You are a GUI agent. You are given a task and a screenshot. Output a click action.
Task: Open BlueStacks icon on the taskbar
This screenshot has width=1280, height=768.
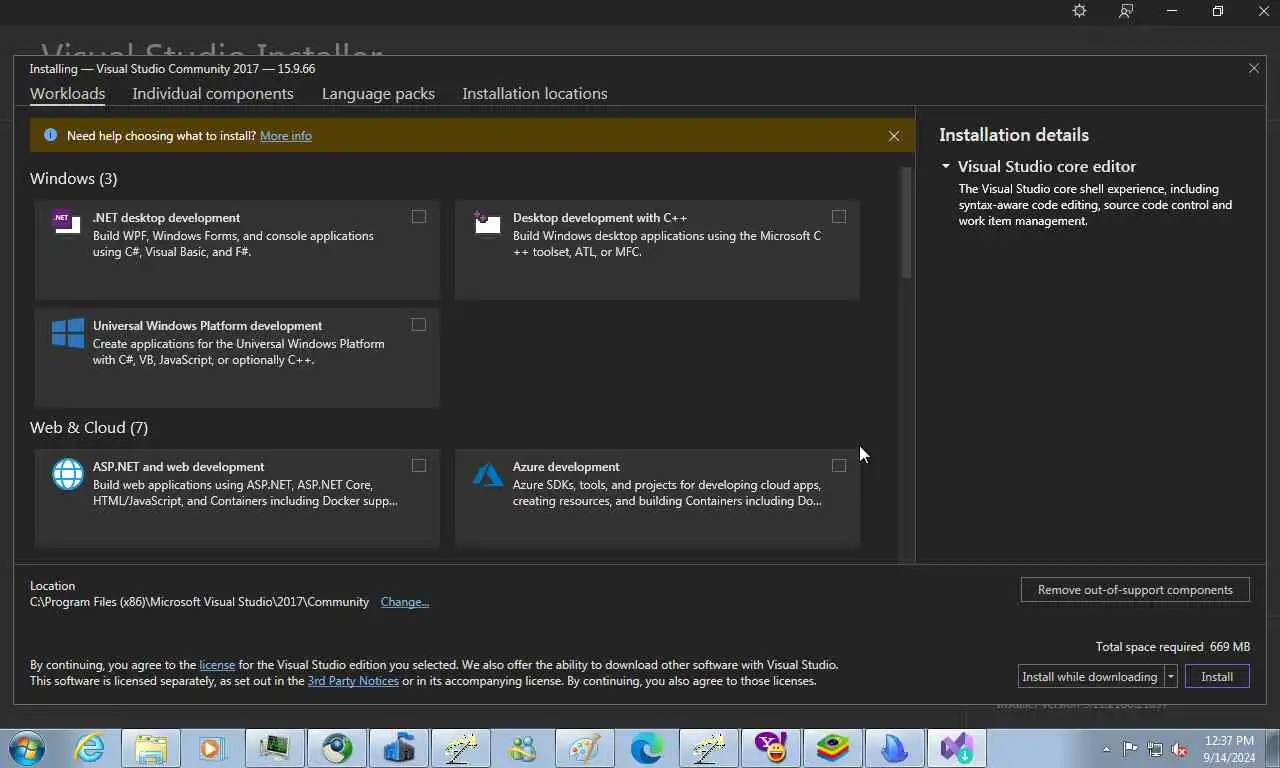tap(832, 748)
